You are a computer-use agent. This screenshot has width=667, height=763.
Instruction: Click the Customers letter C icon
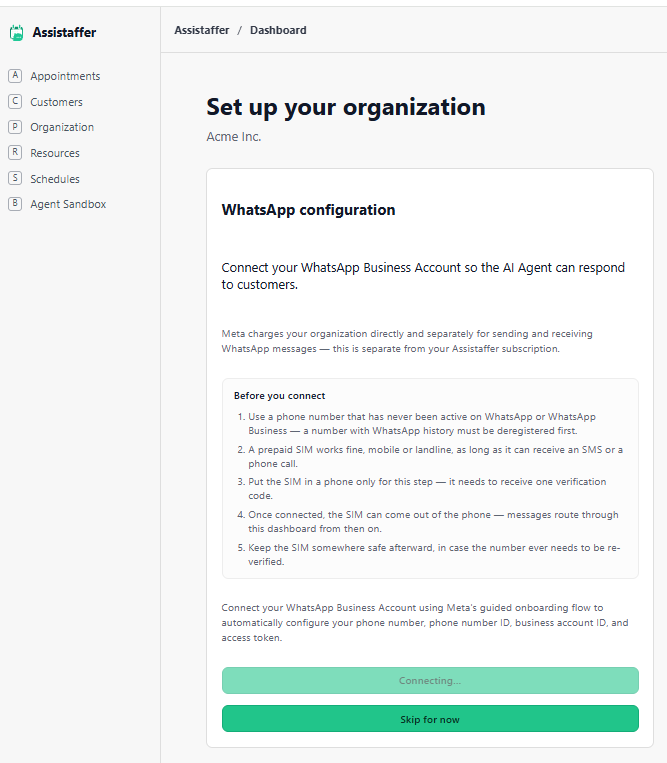tap(15, 101)
